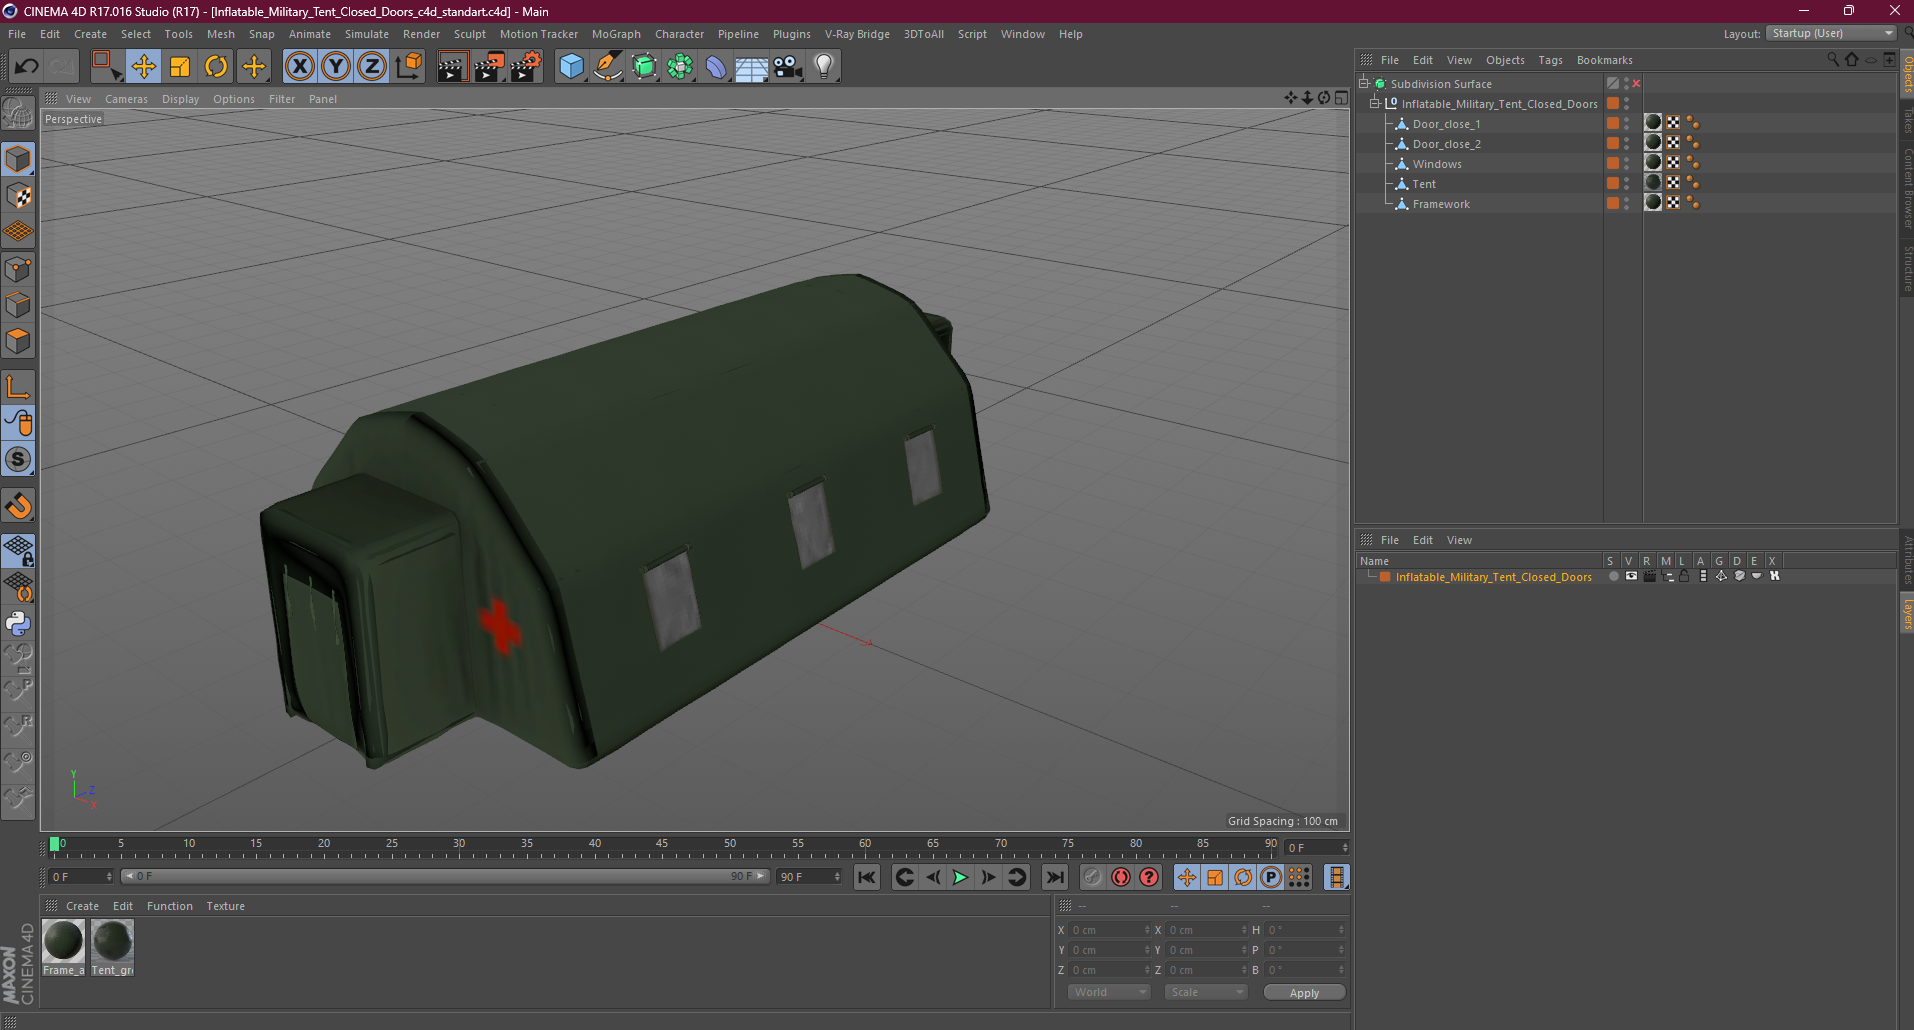Viewport: 1914px width, 1030px height.
Task: Toggle layer visibility eye icon
Action: 1631,577
